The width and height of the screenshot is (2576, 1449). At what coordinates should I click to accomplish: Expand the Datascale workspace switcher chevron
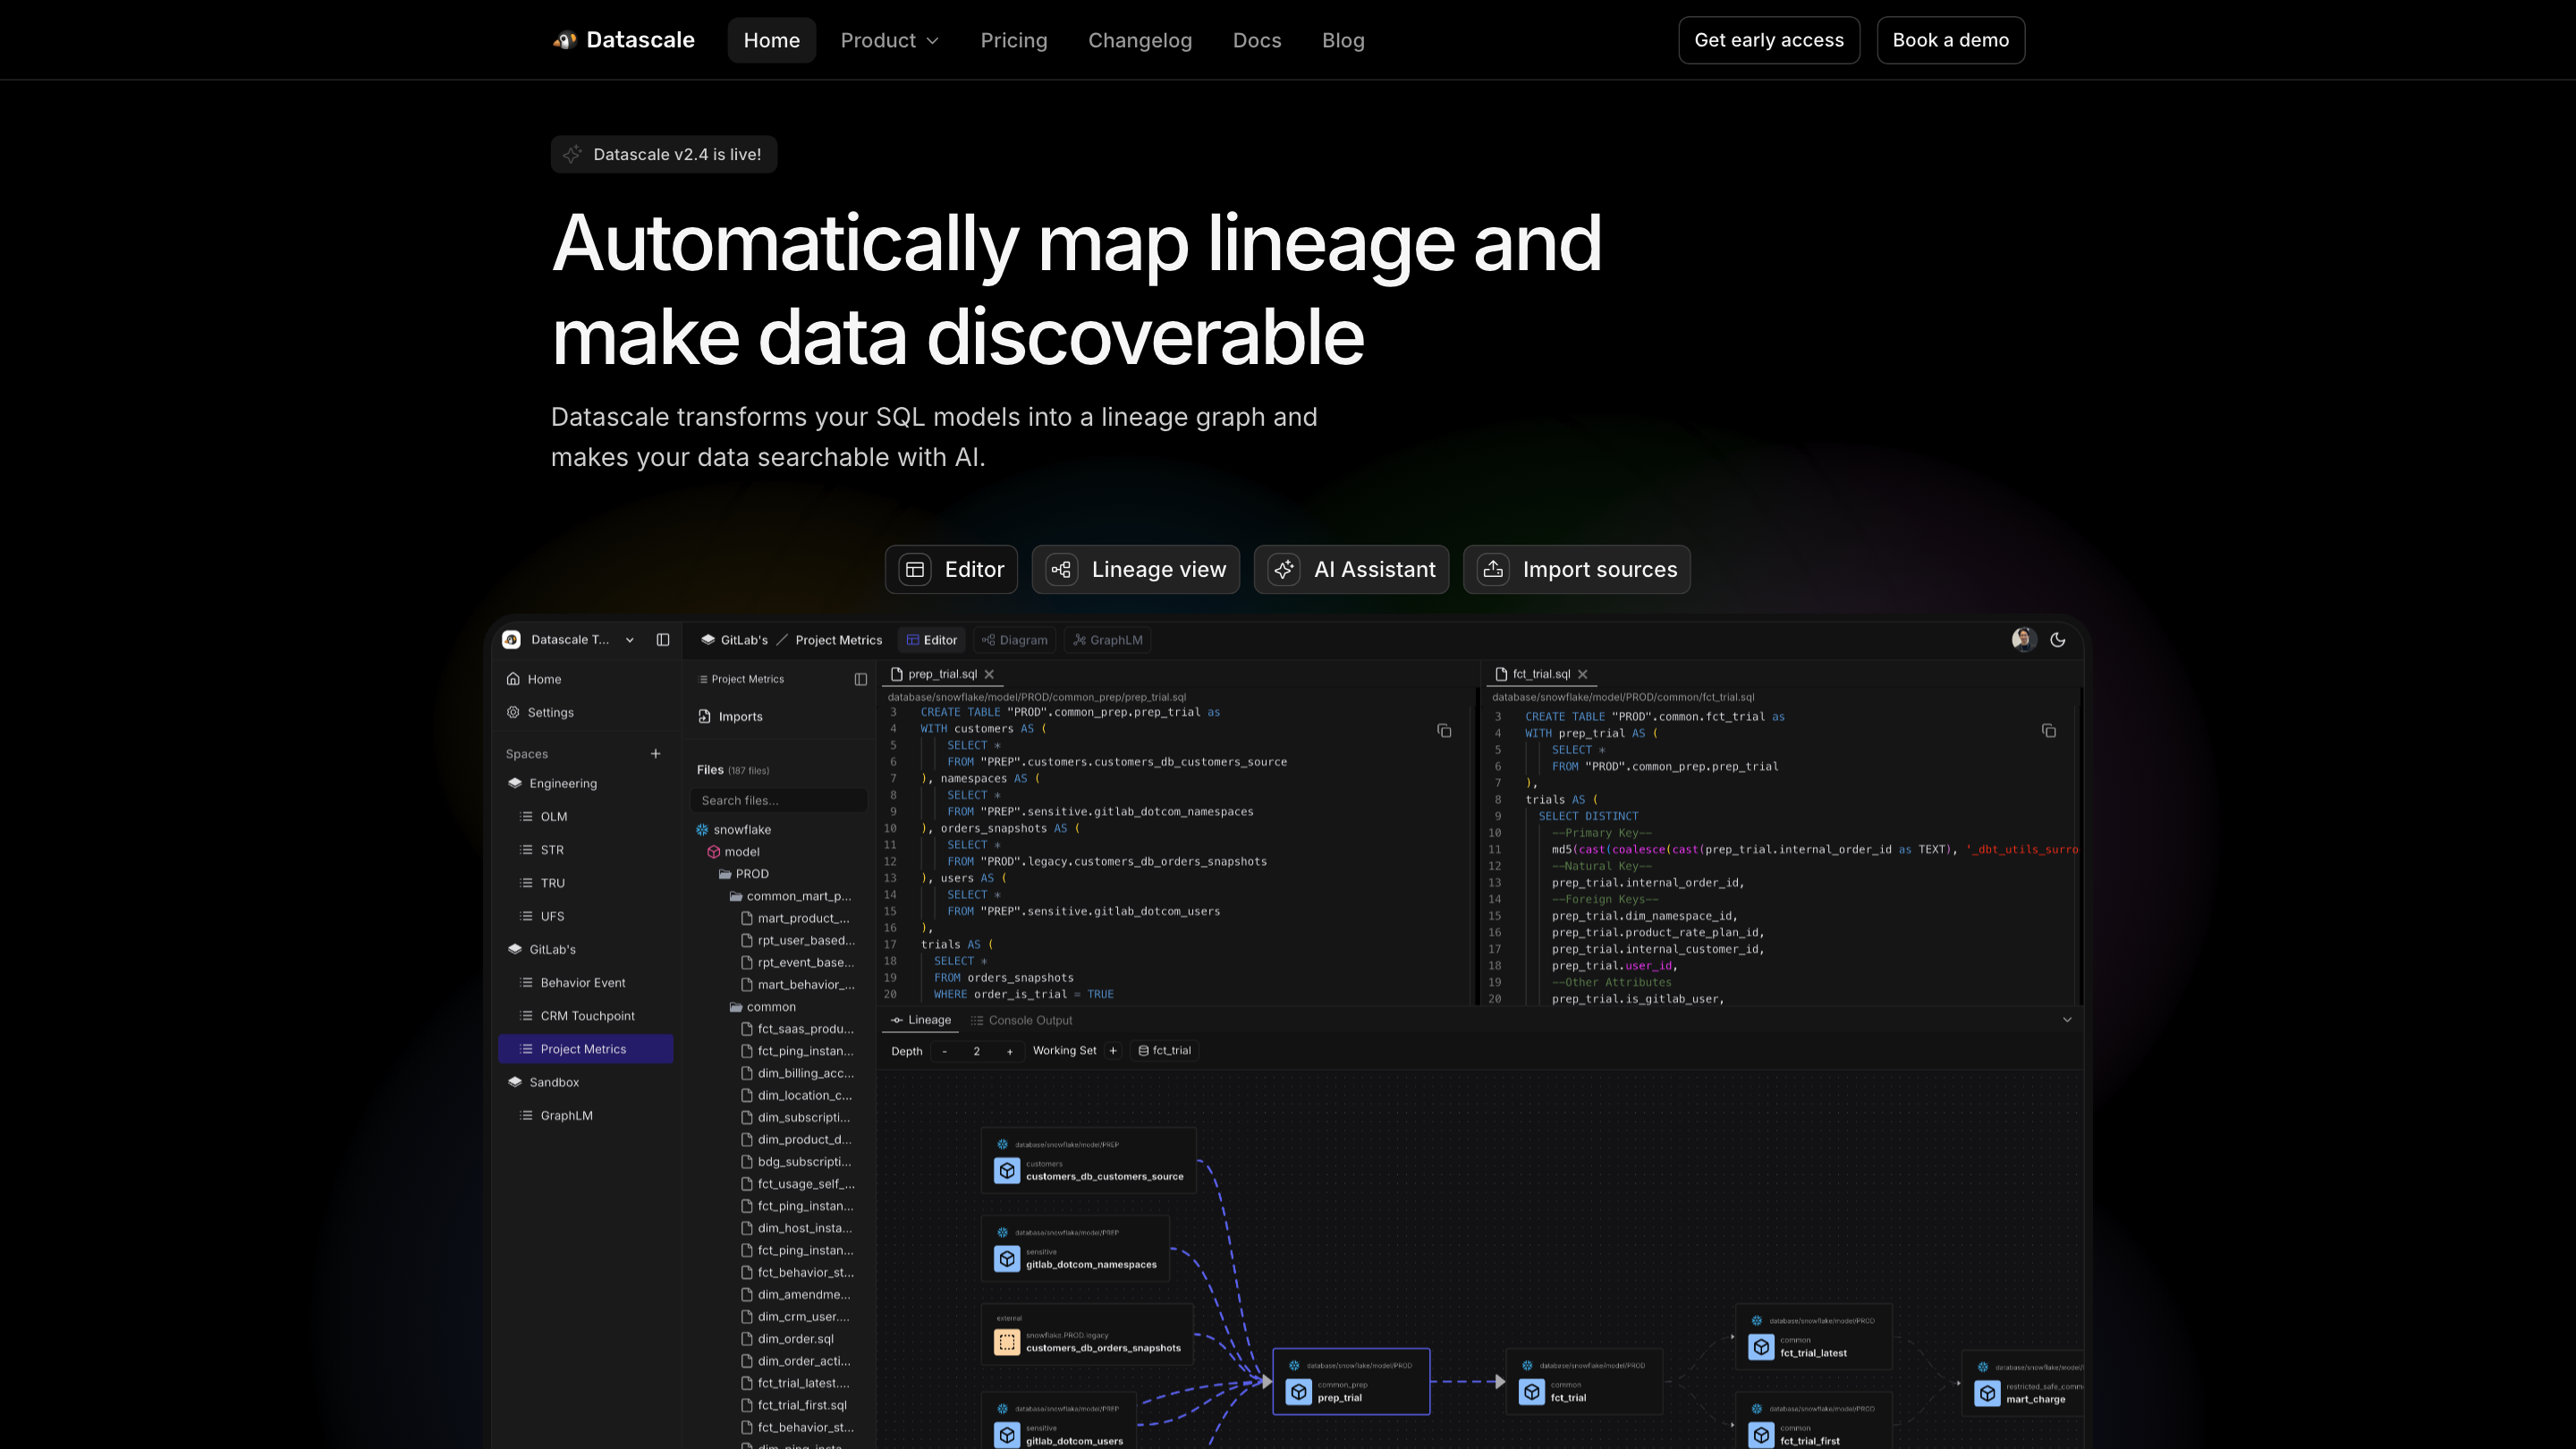pos(630,640)
